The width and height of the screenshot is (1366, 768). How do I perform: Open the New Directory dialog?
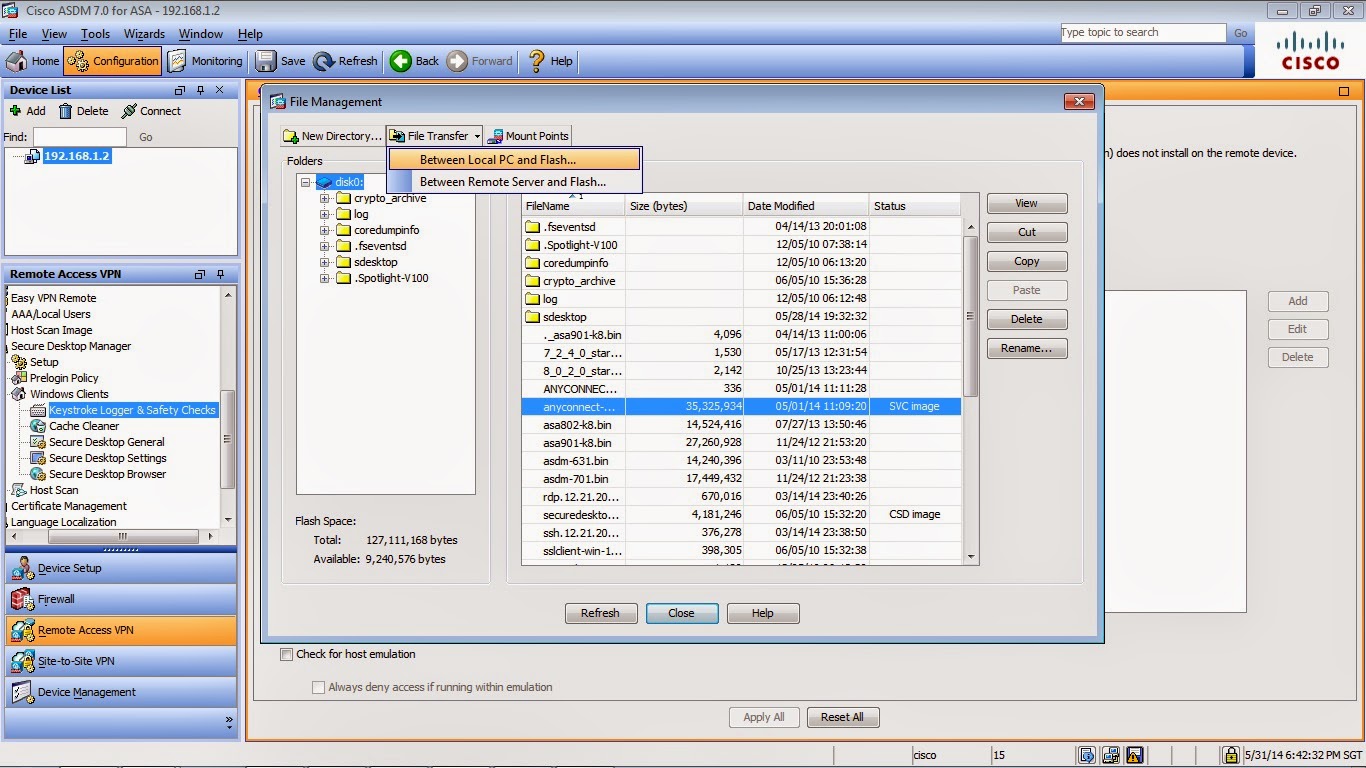332,135
